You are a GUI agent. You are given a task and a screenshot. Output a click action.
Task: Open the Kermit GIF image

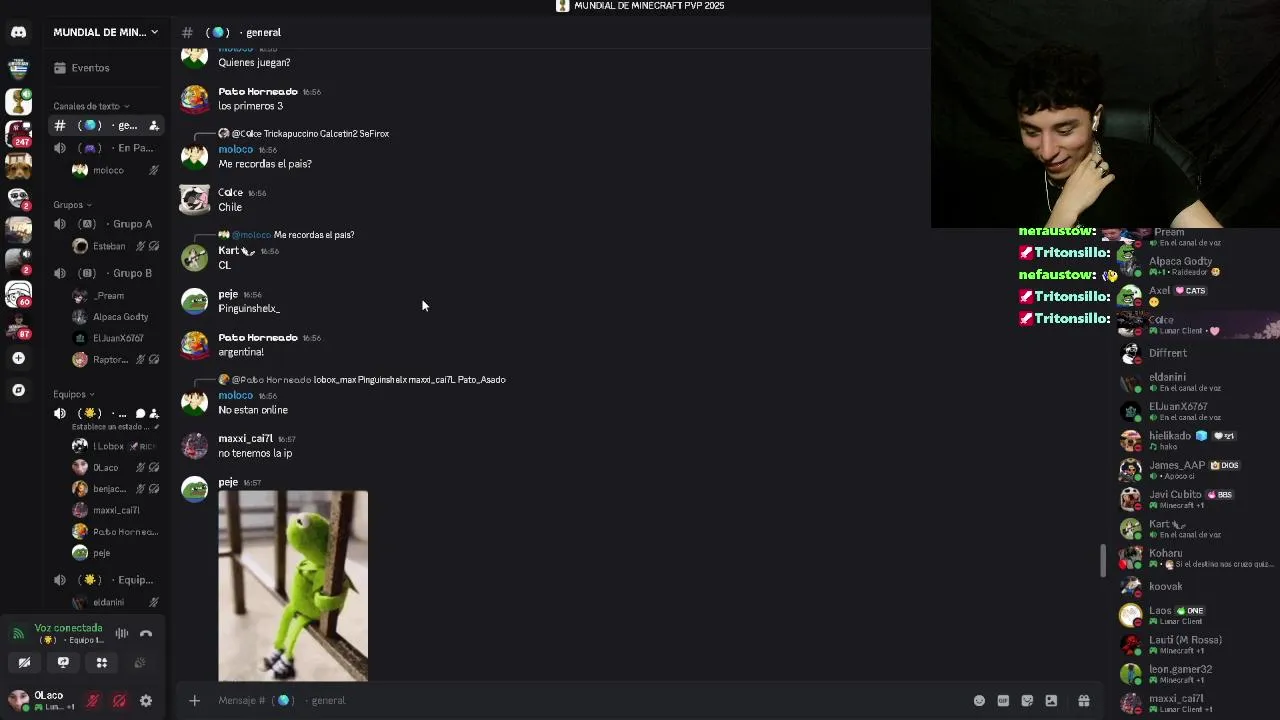tap(293, 586)
